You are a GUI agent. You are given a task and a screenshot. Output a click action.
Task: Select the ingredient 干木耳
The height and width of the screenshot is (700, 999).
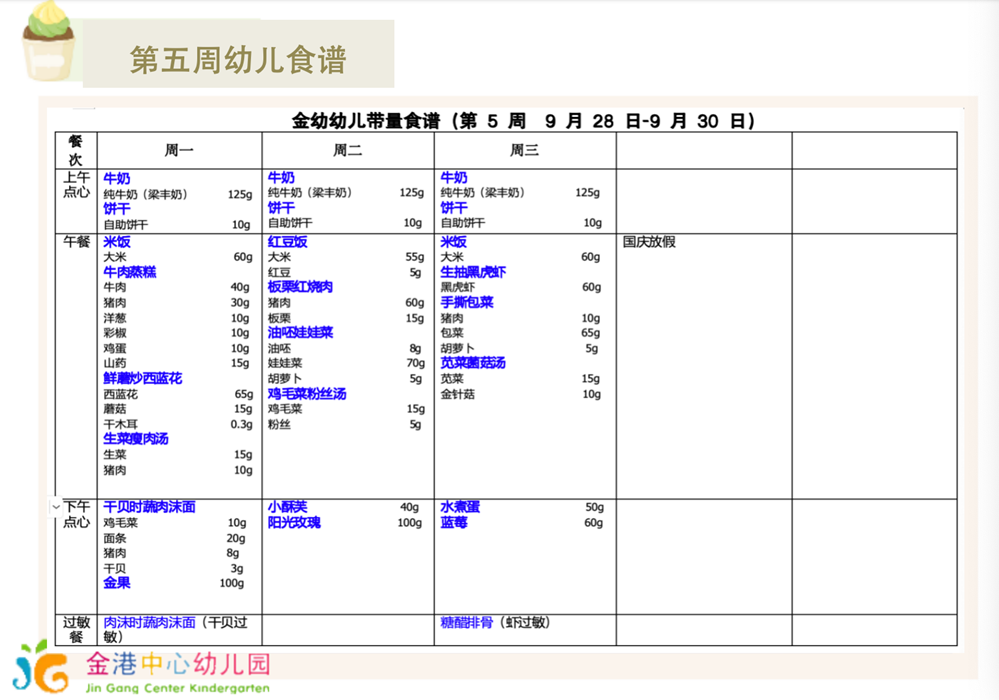pyautogui.click(x=120, y=424)
